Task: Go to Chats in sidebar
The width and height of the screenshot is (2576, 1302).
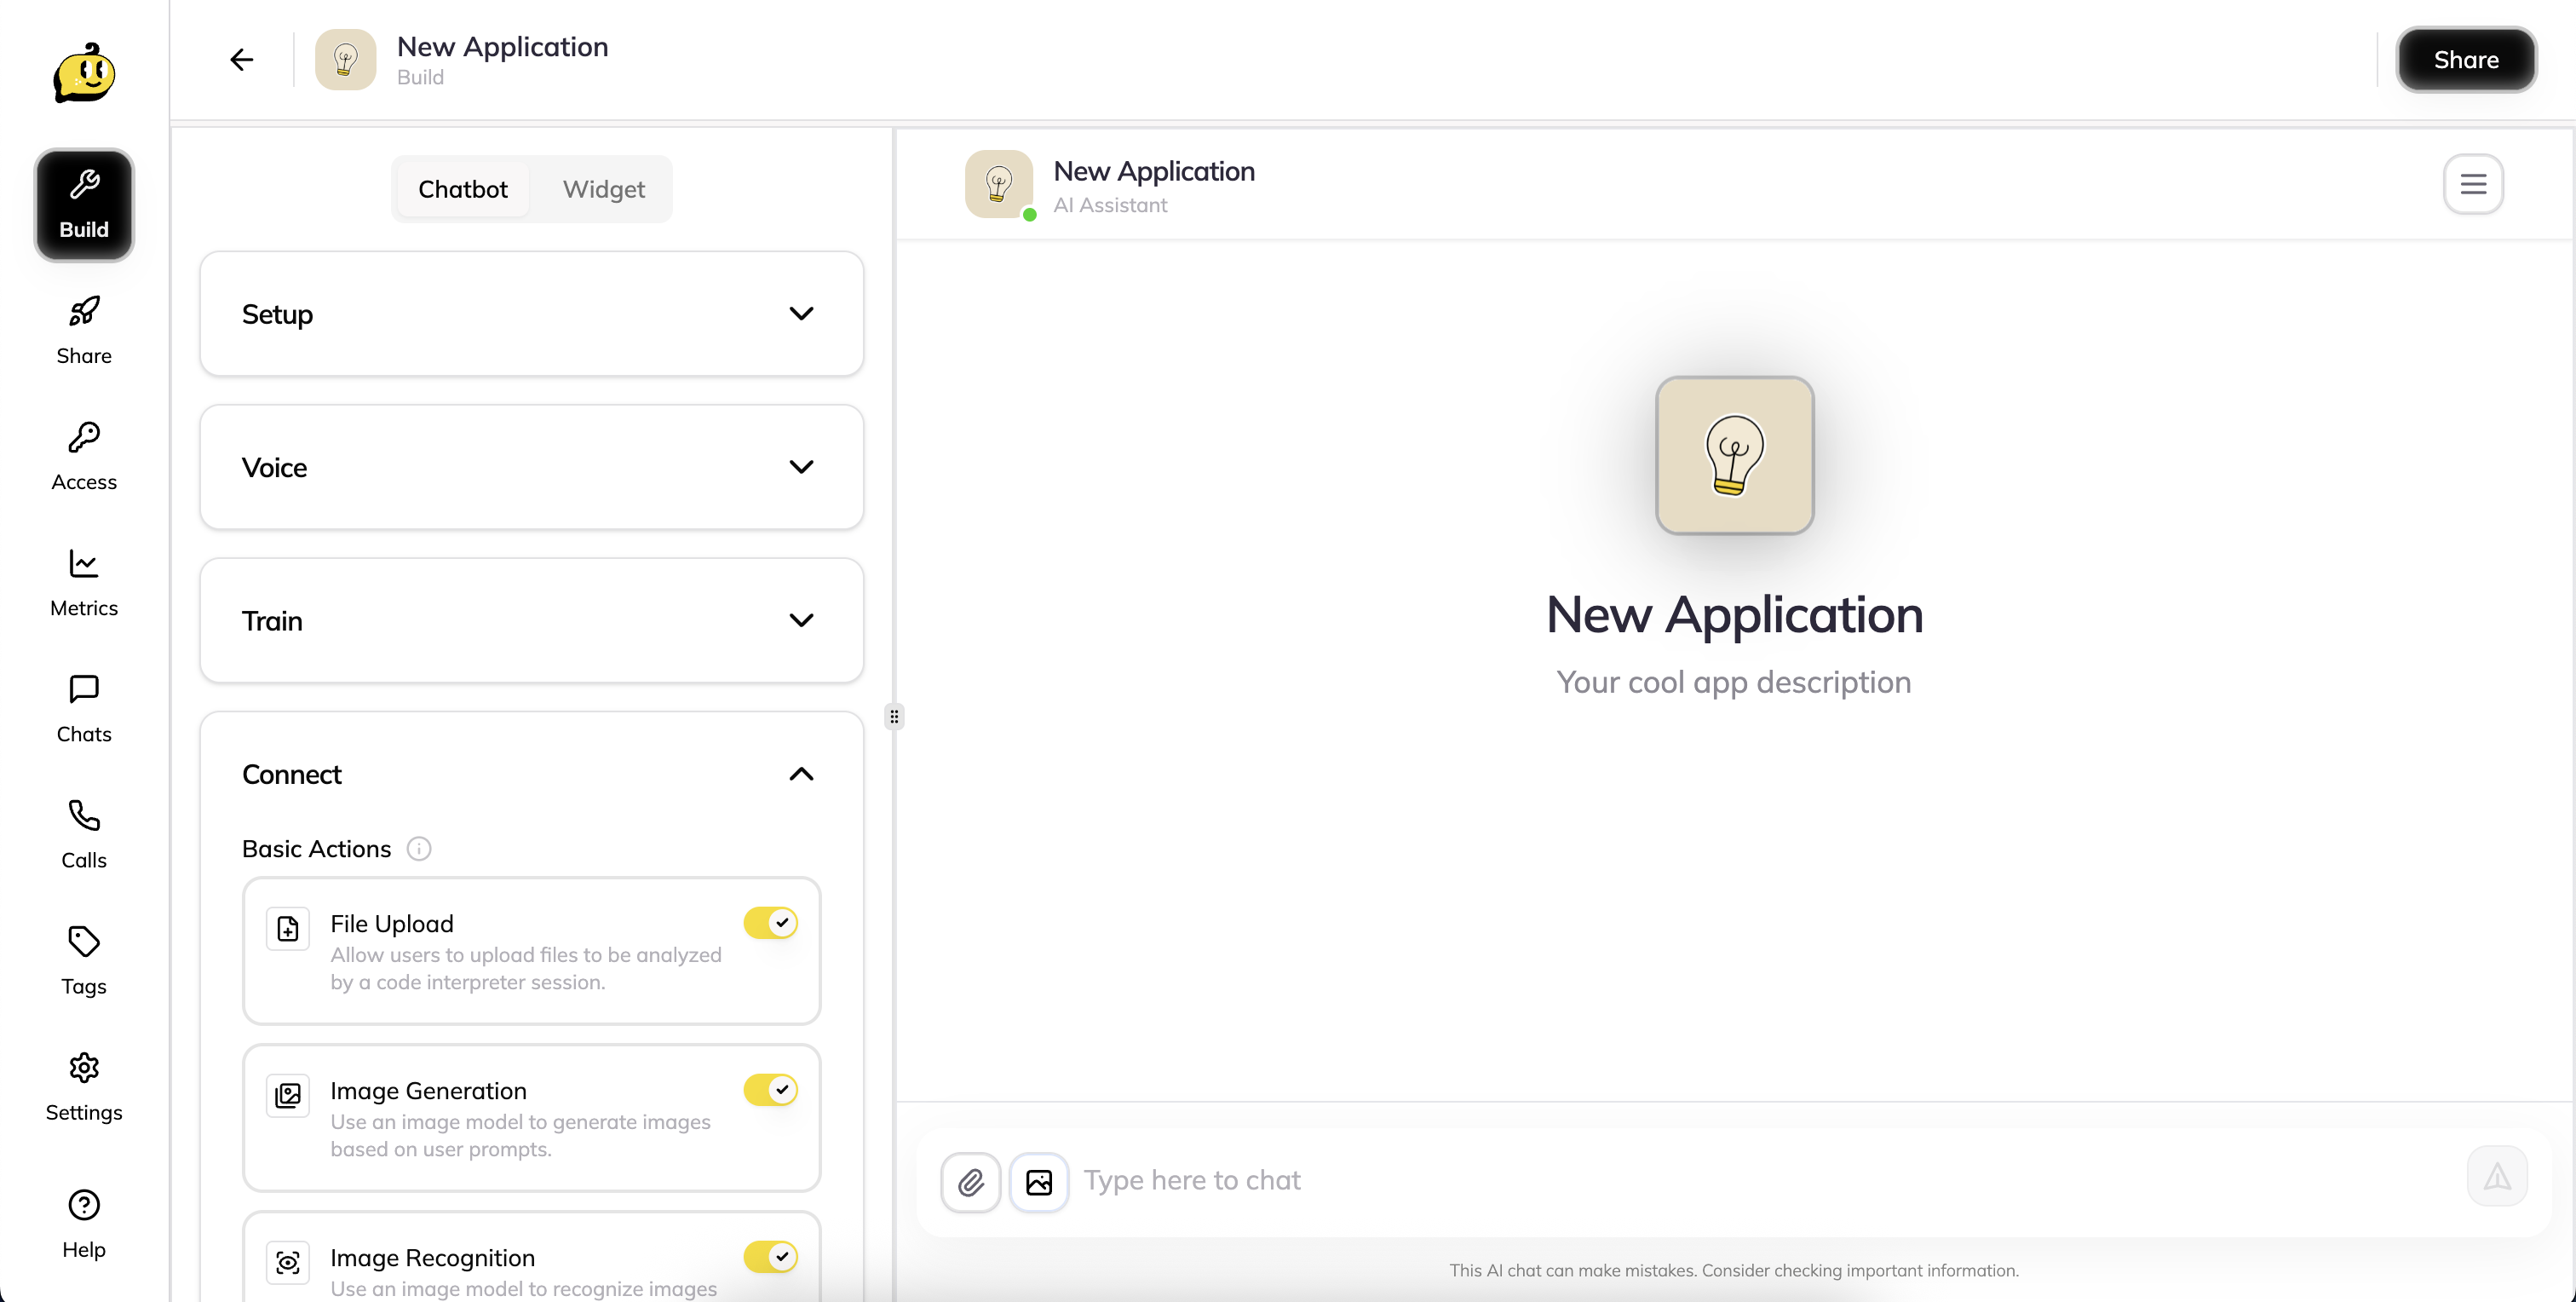Action: click(84, 708)
